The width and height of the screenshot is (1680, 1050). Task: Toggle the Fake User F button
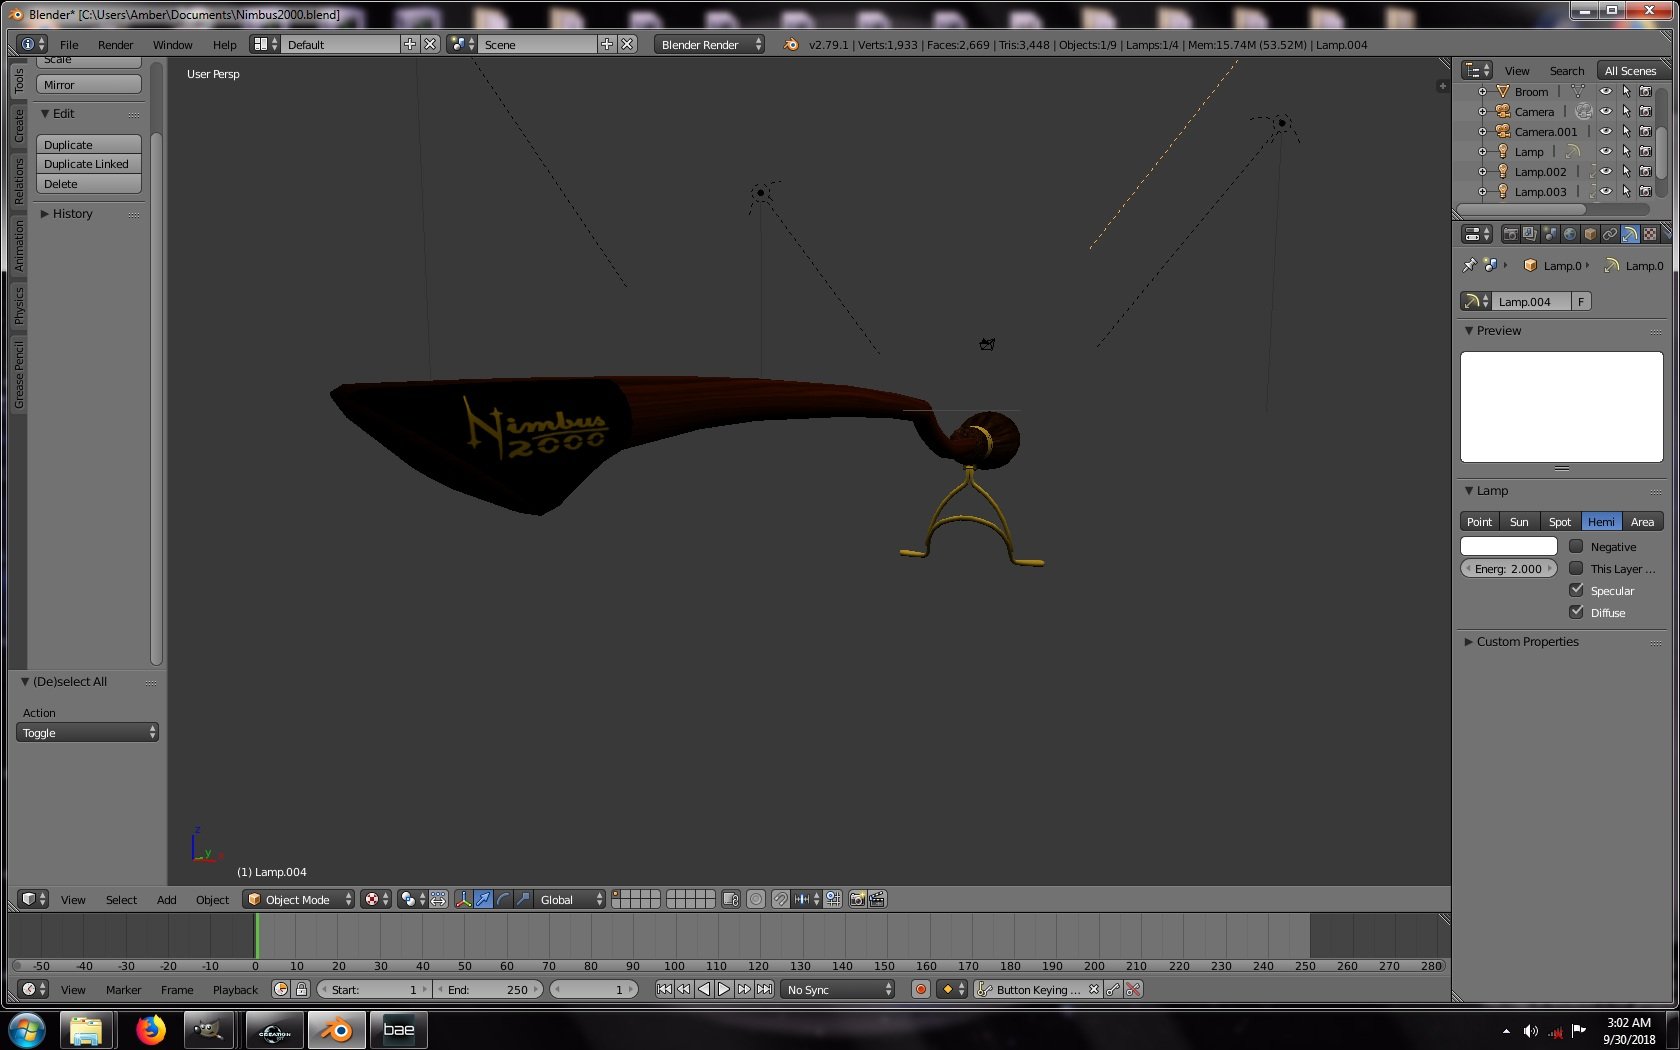pyautogui.click(x=1581, y=301)
